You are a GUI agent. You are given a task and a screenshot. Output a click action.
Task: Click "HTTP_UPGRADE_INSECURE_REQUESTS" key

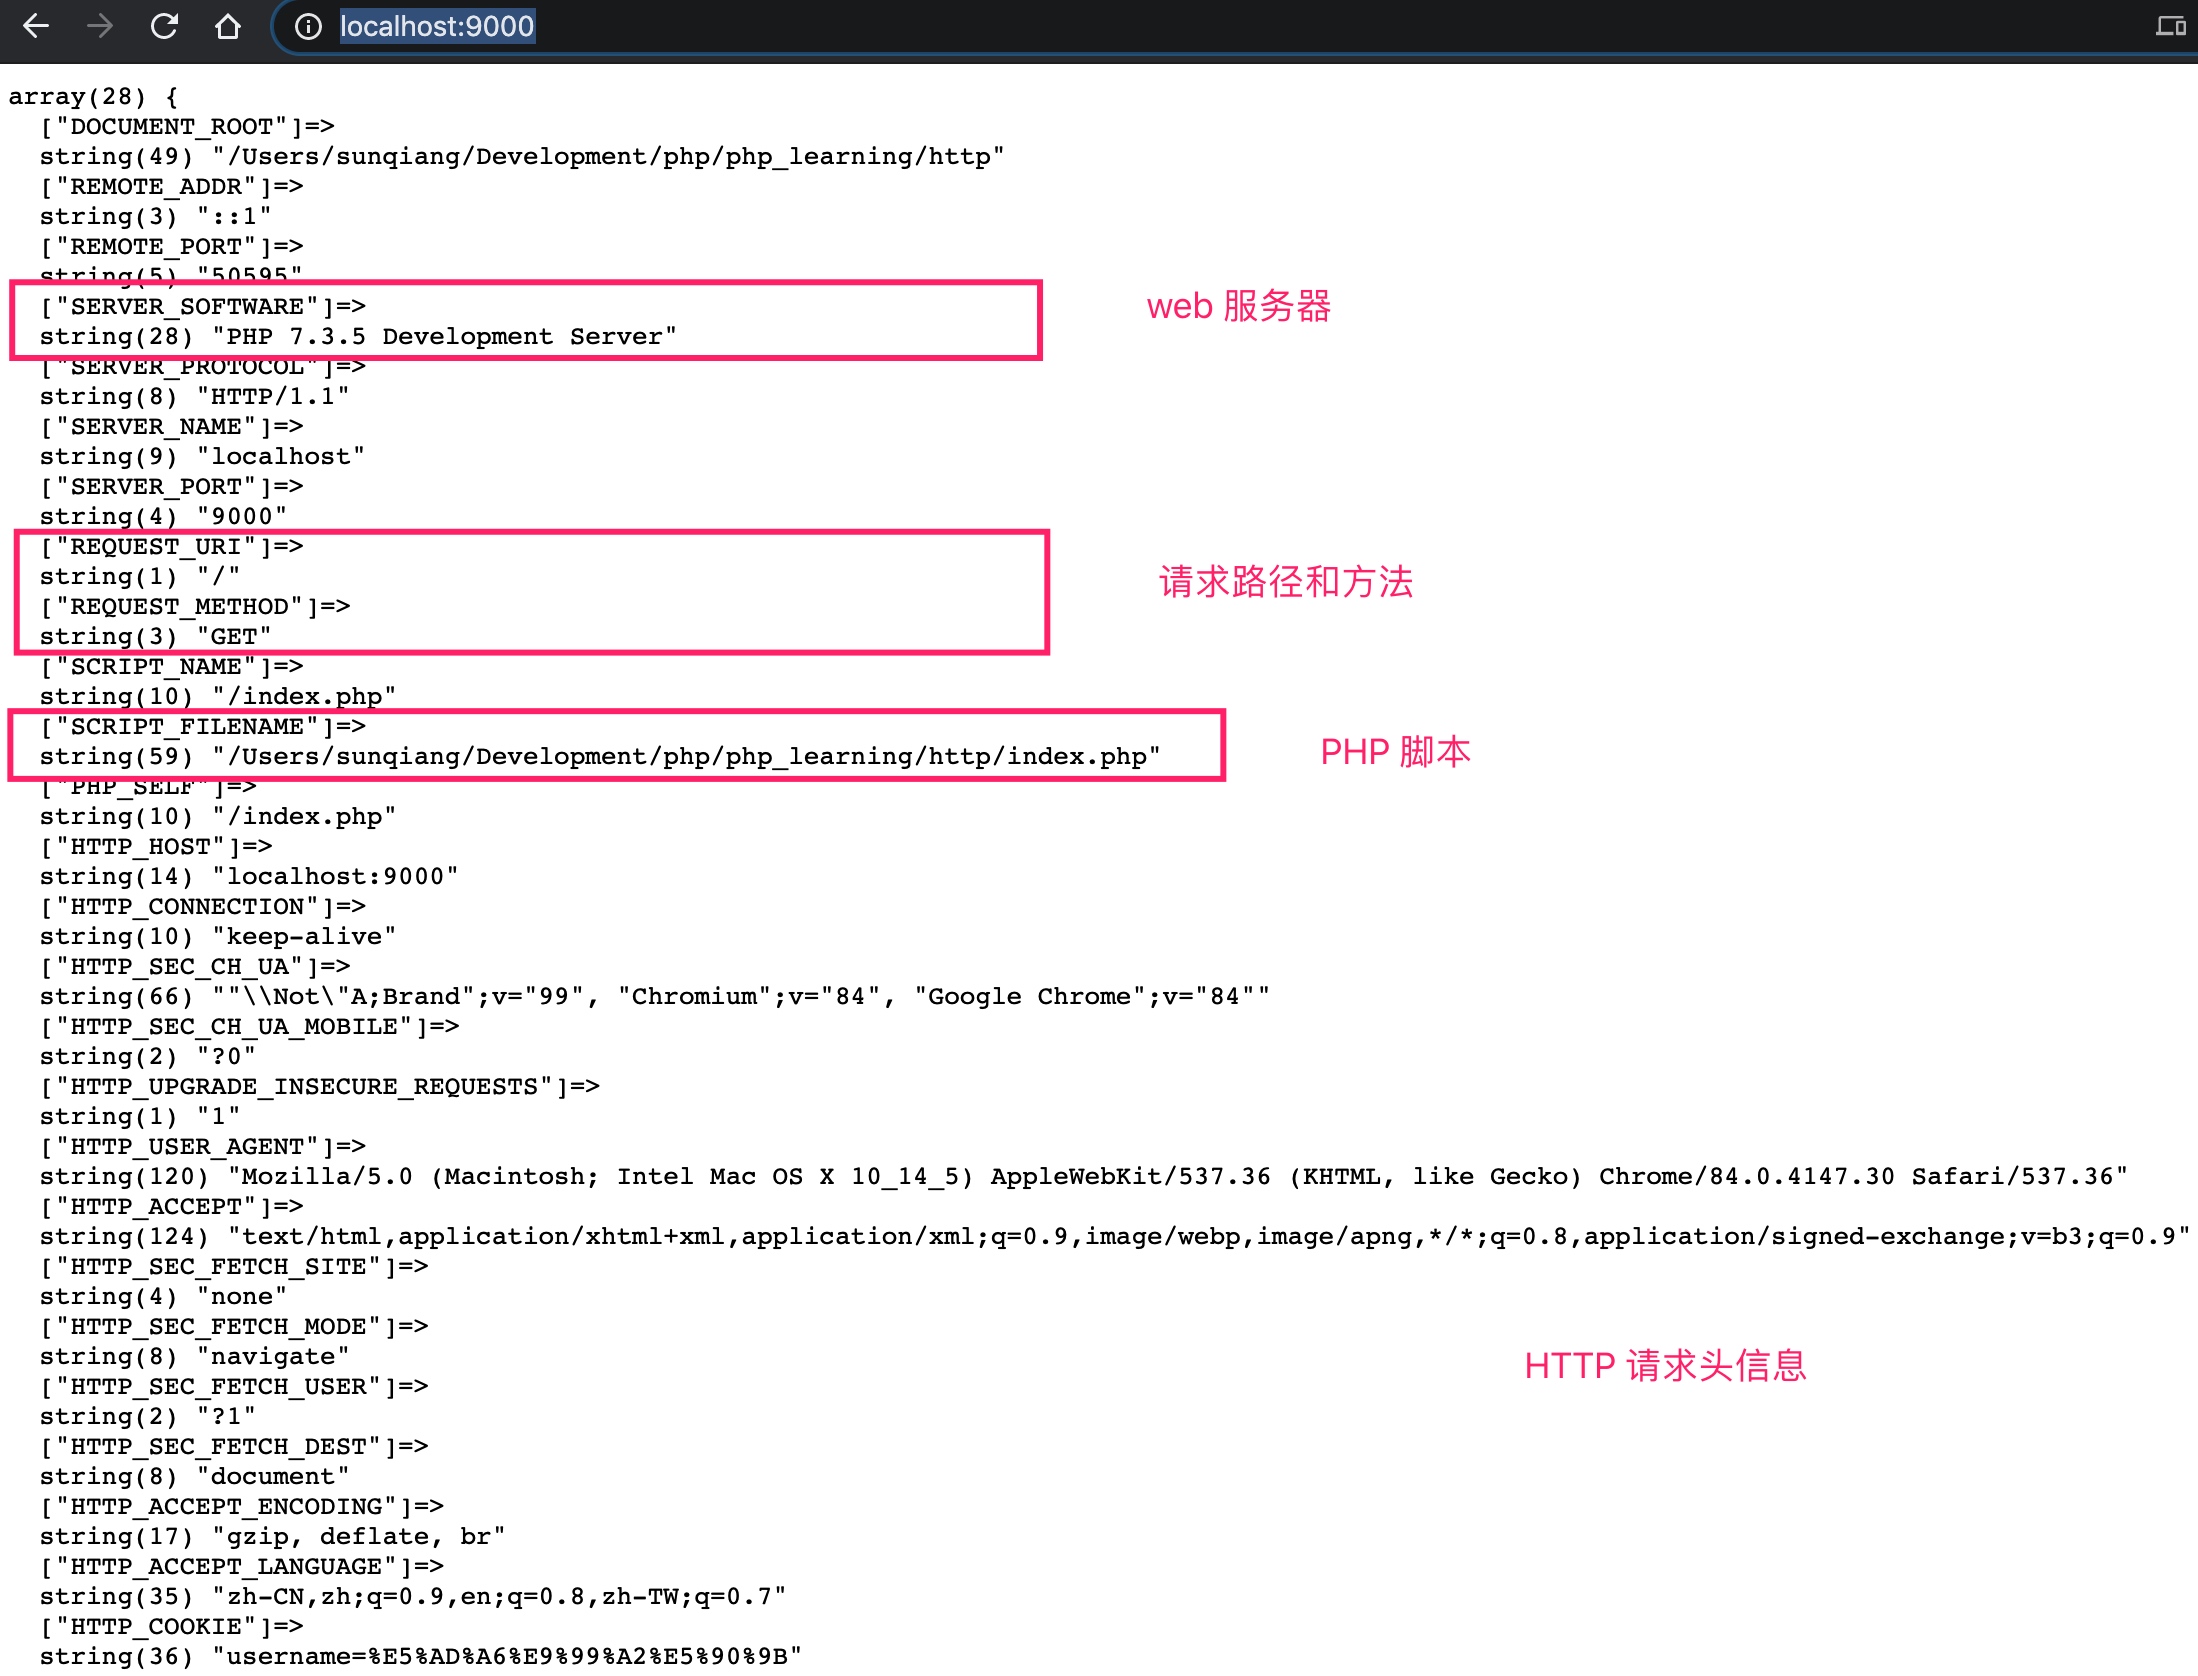[x=320, y=1087]
